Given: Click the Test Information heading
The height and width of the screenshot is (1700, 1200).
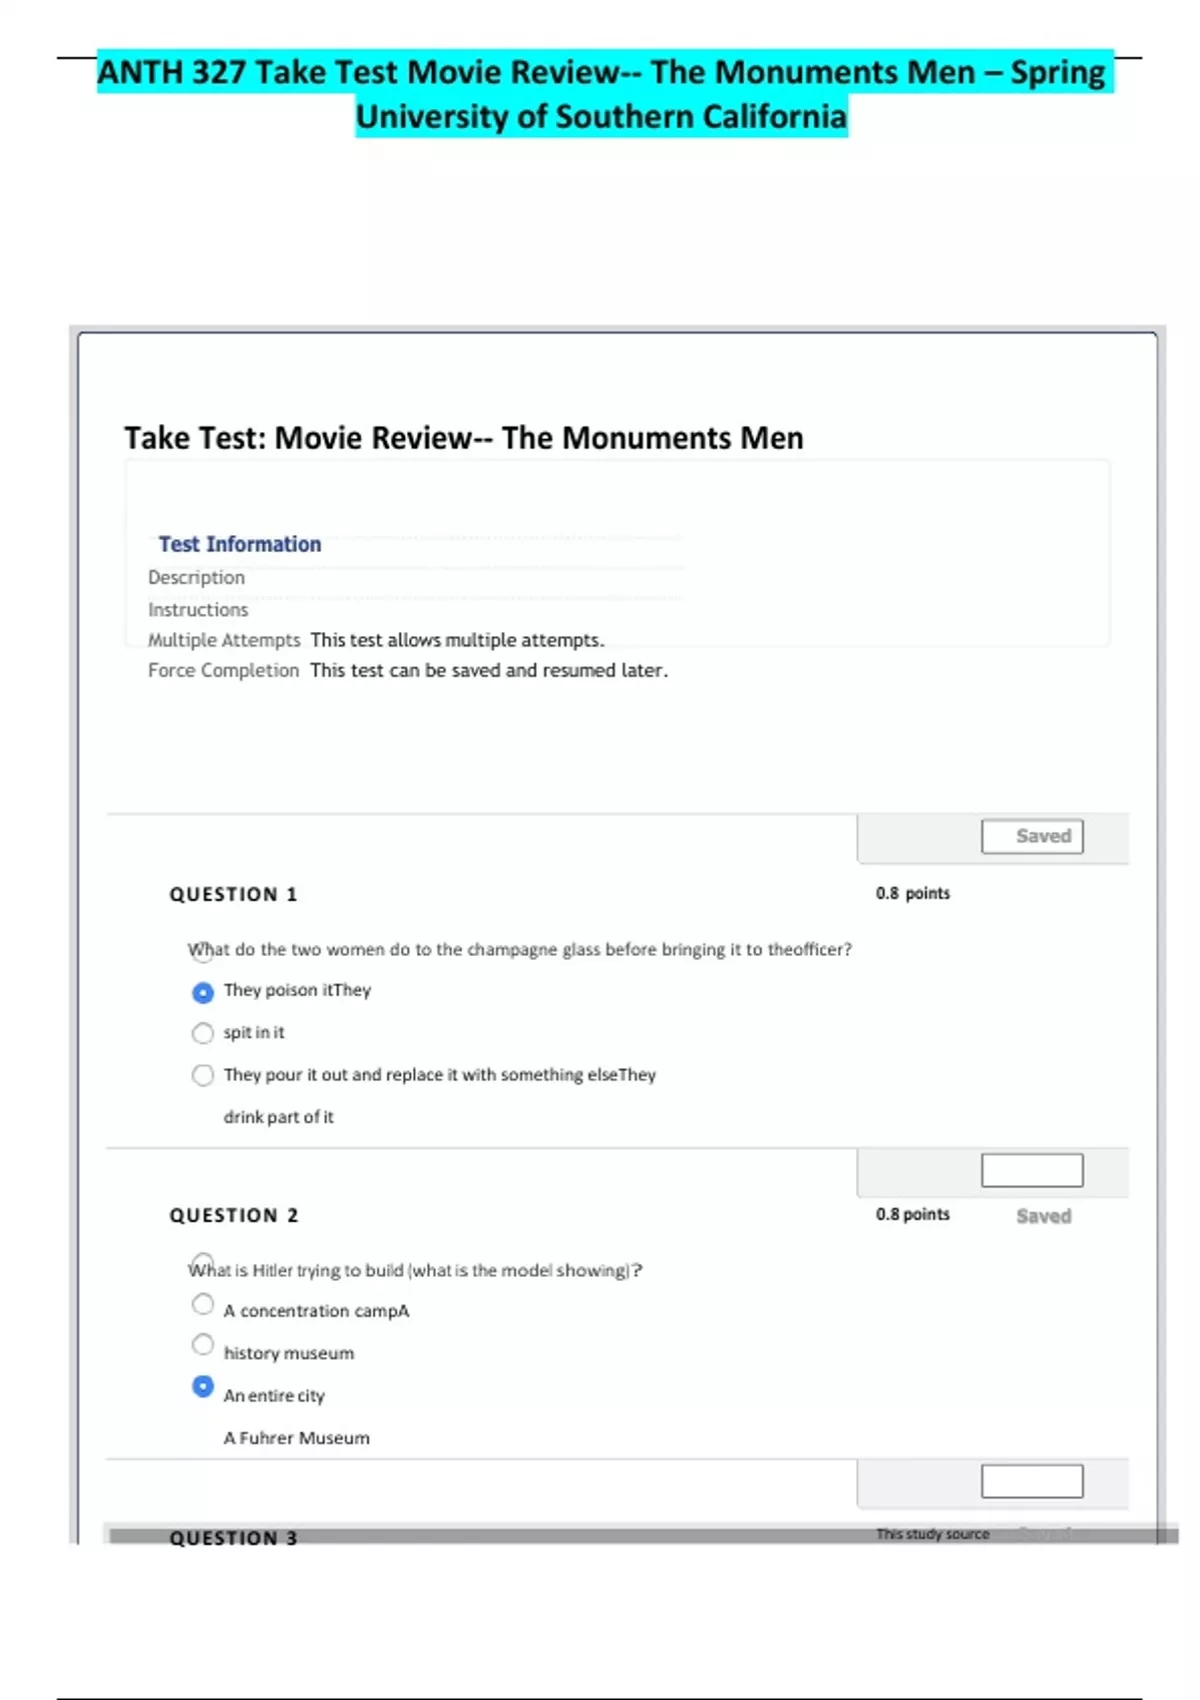Looking at the screenshot, I should point(240,544).
